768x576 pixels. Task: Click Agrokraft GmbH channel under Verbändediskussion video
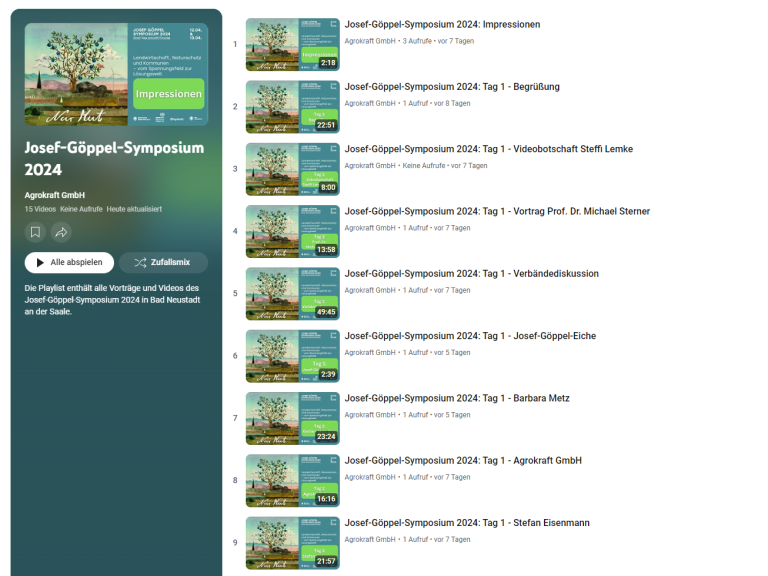(370, 290)
